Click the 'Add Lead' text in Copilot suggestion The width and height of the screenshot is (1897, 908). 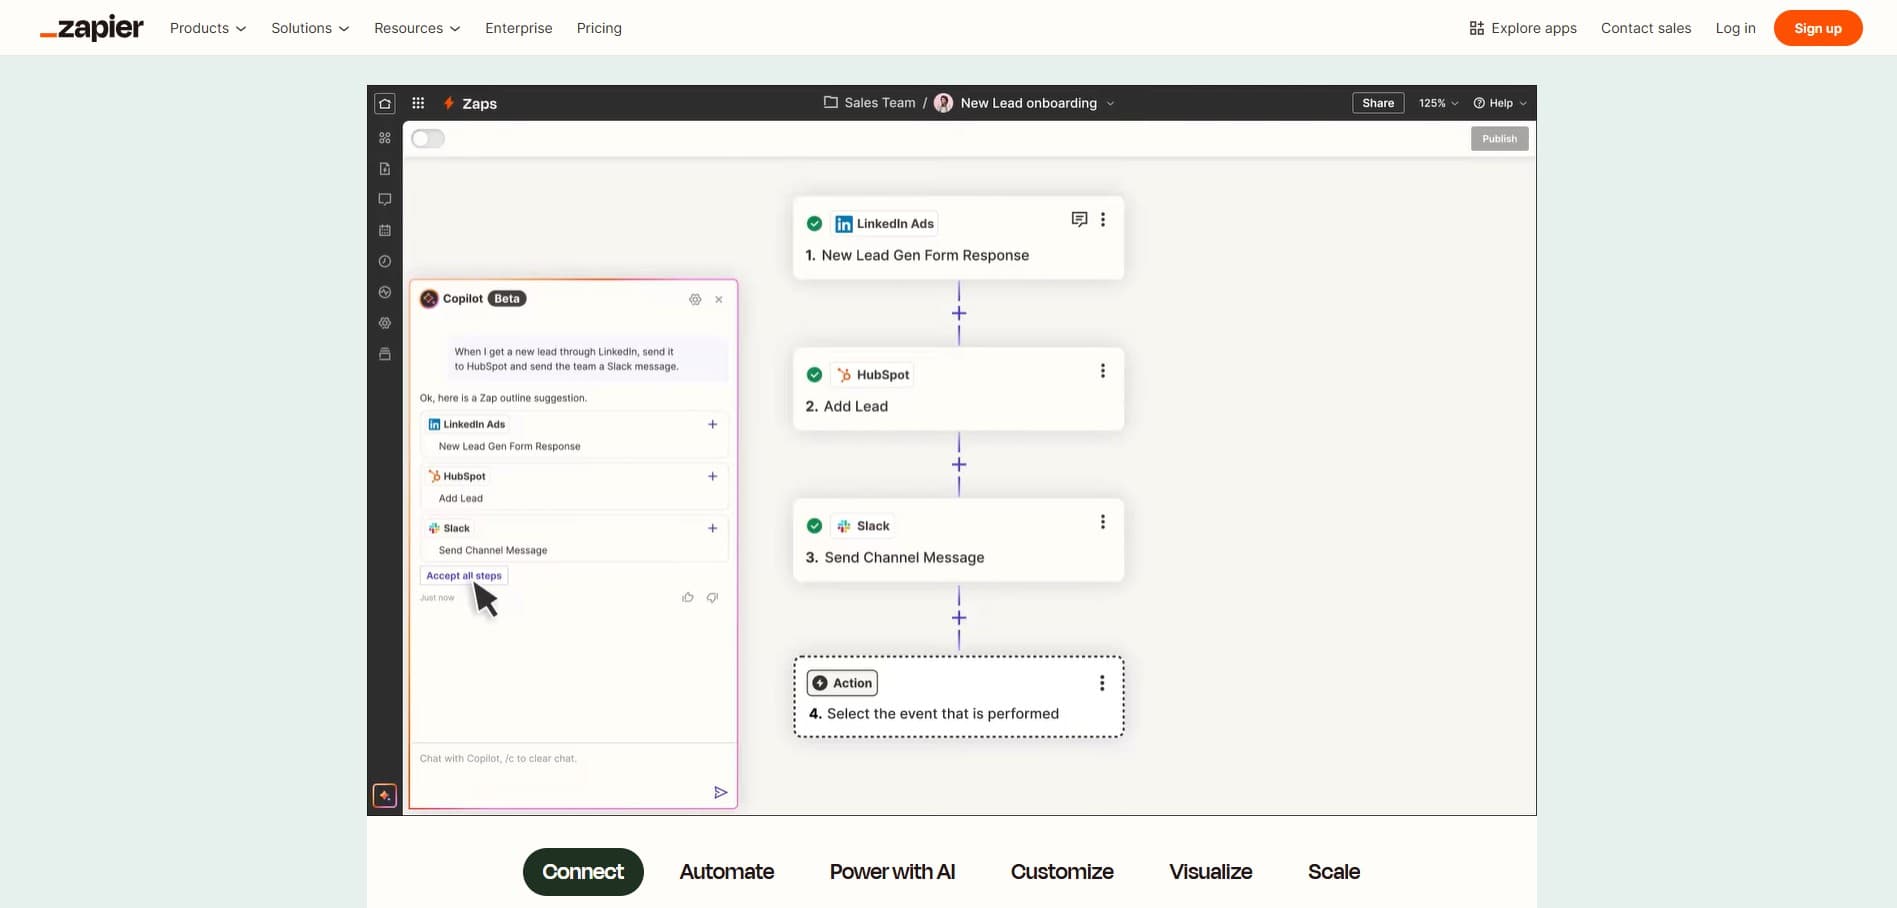click(461, 498)
